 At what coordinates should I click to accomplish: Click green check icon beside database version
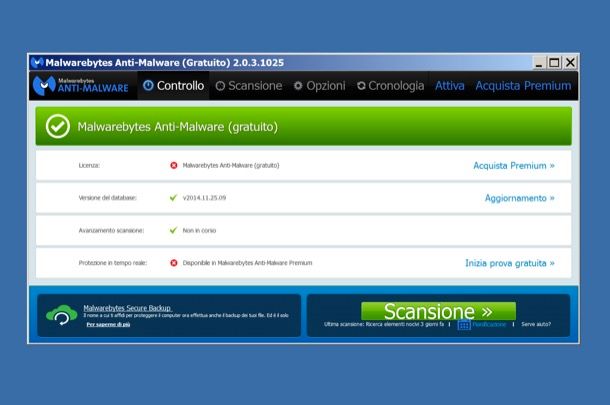[174, 198]
